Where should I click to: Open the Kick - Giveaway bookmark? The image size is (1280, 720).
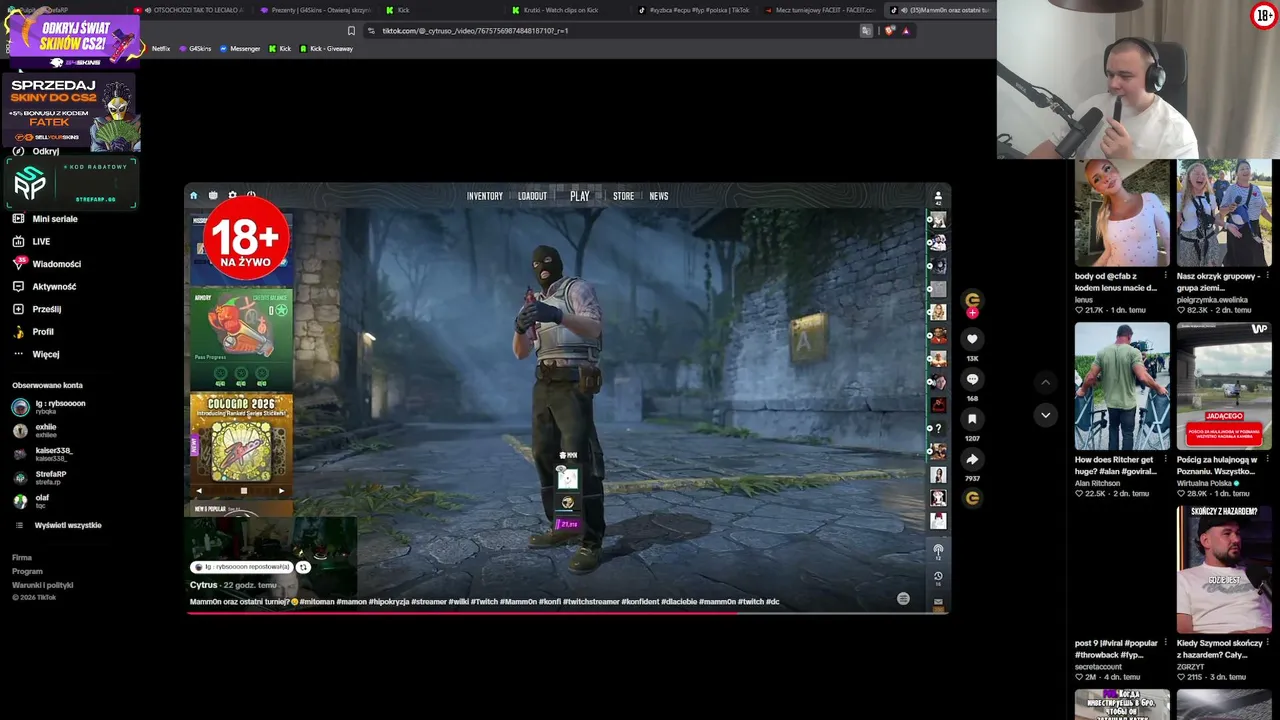326,49
